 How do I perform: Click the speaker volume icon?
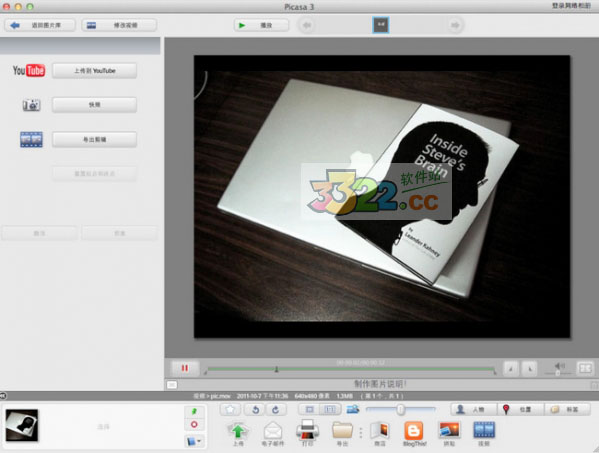coord(559,366)
